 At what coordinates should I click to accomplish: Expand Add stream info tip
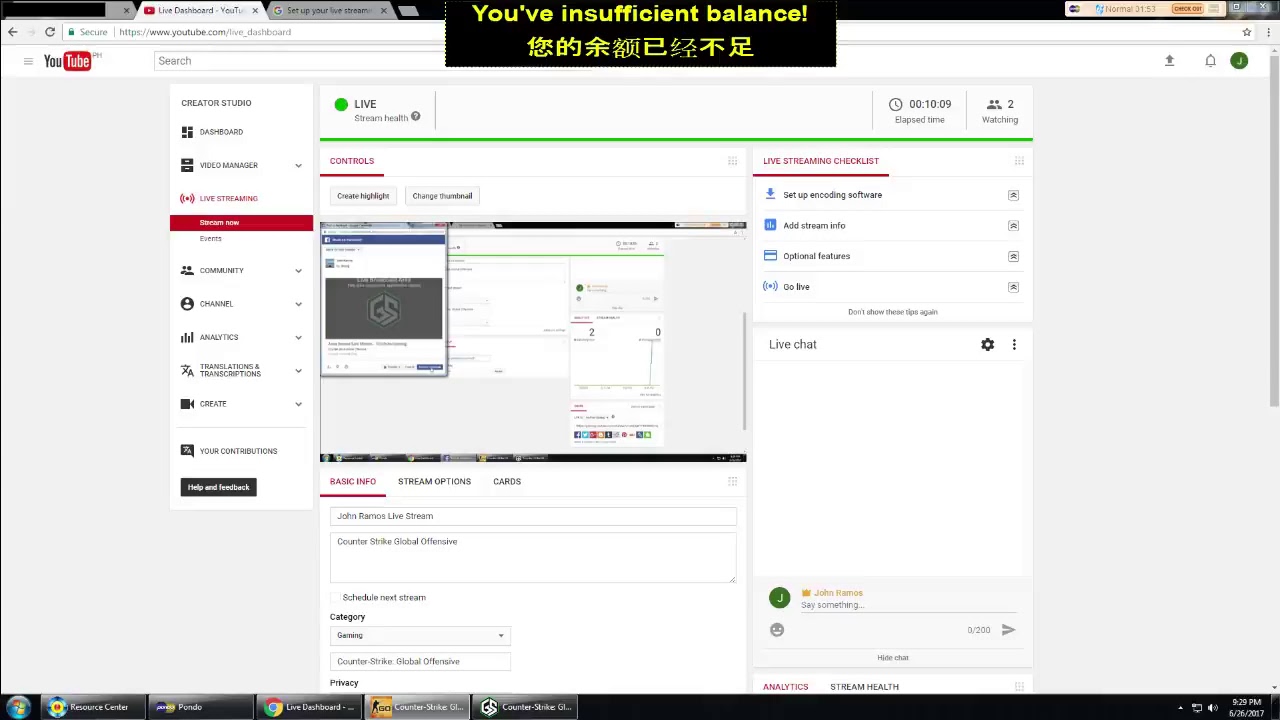click(1013, 226)
